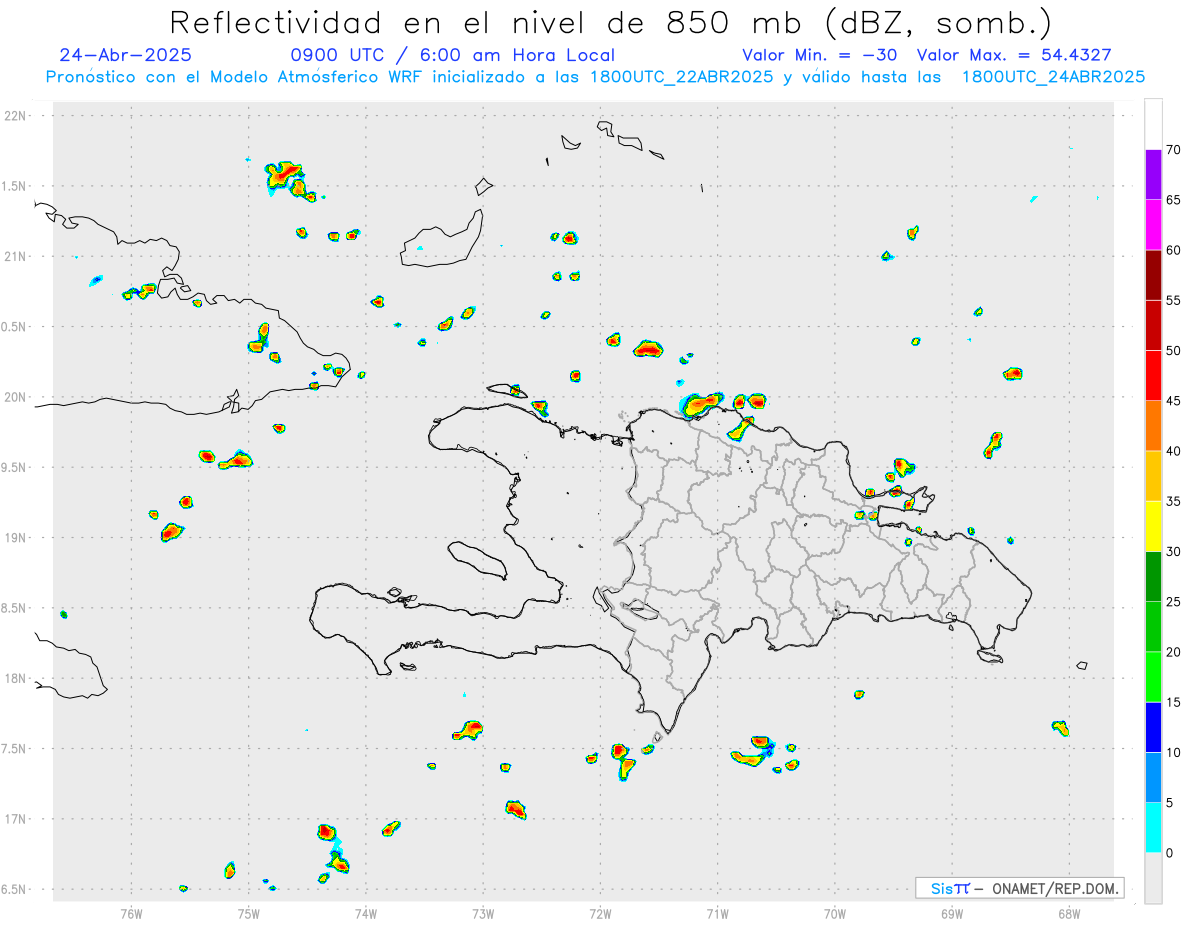1200x927 pixels.
Task: Click the dark green 25–30 dBZ colorbar segment
Action: click(1153, 577)
